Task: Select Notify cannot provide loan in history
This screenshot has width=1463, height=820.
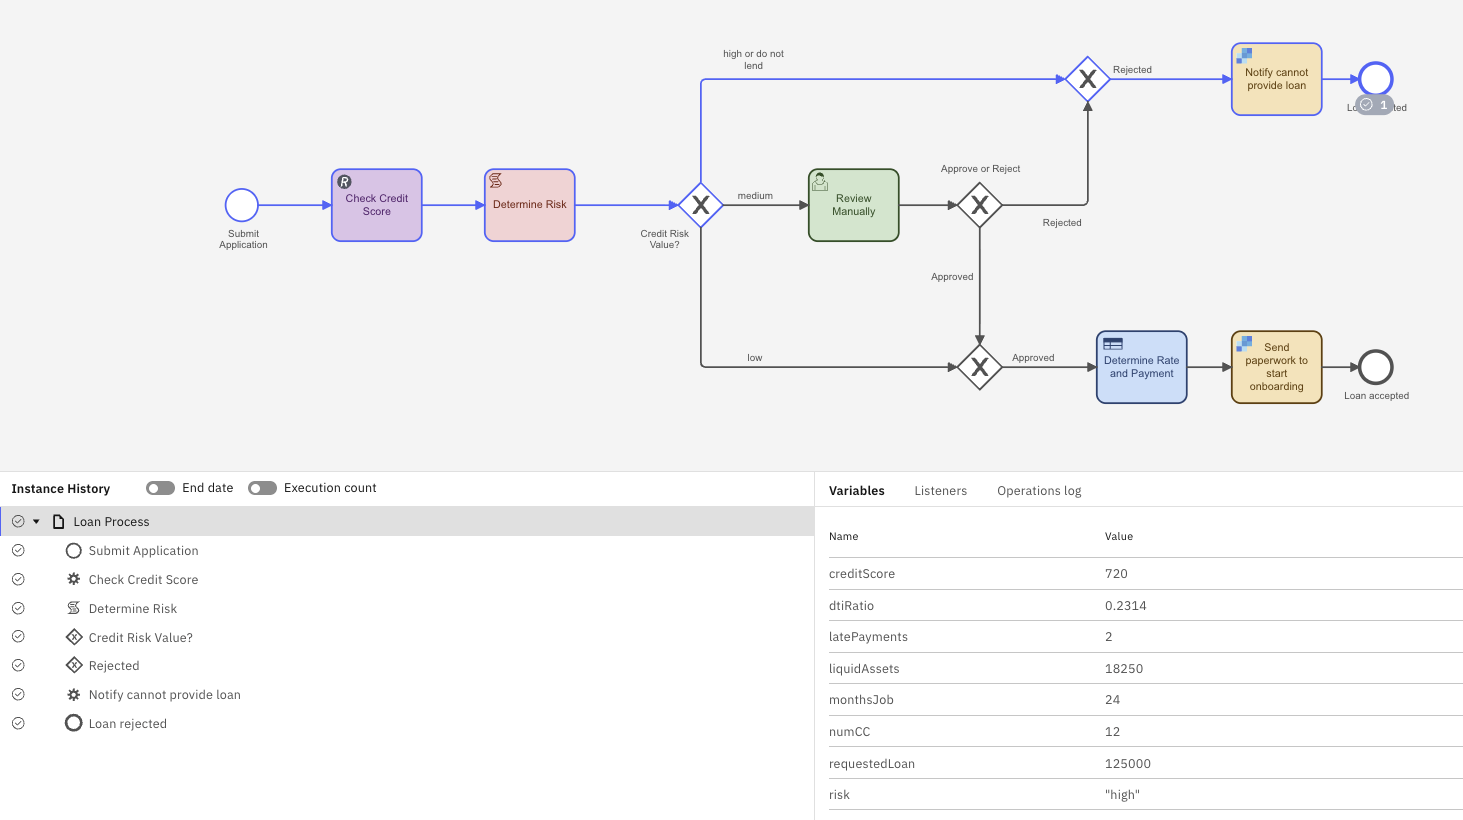Action: [164, 695]
